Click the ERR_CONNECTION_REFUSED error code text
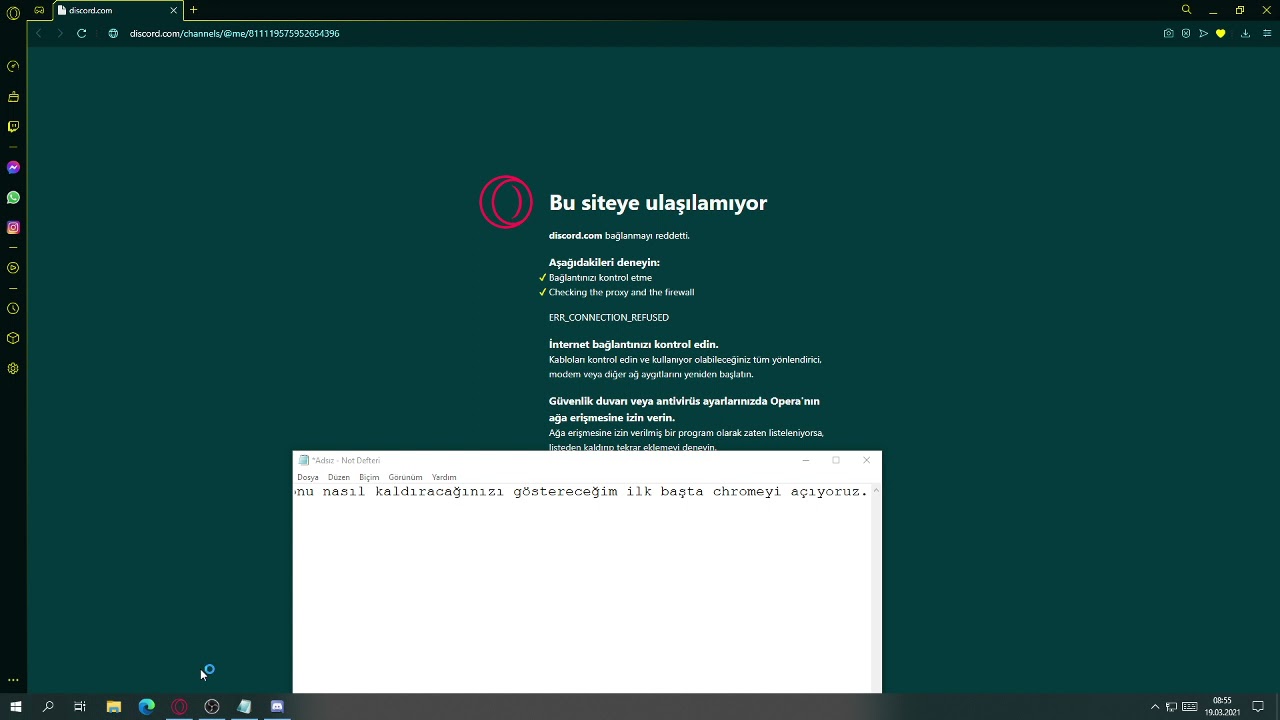The image size is (1280, 720). pyautogui.click(x=609, y=317)
